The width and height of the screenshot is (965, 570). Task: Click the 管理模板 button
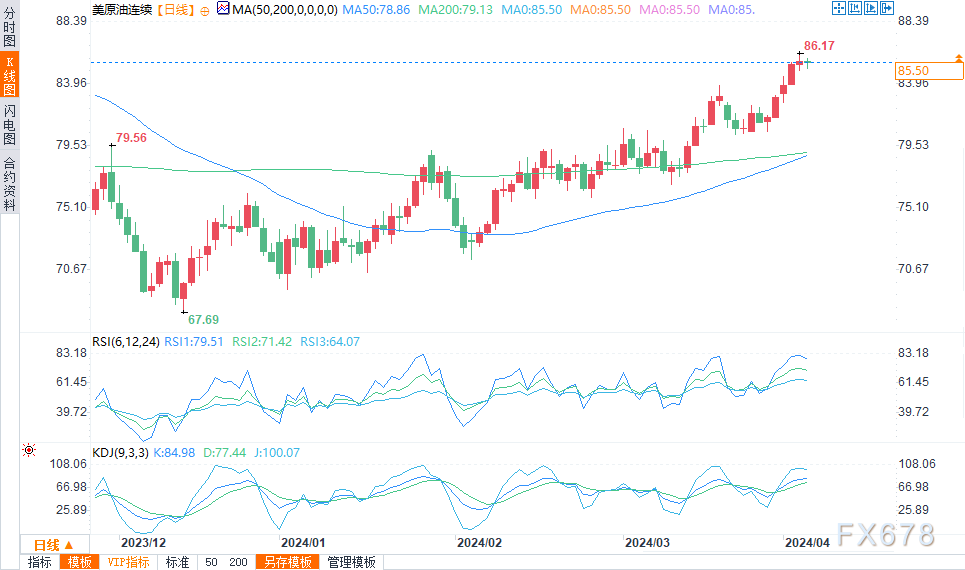click(x=351, y=562)
